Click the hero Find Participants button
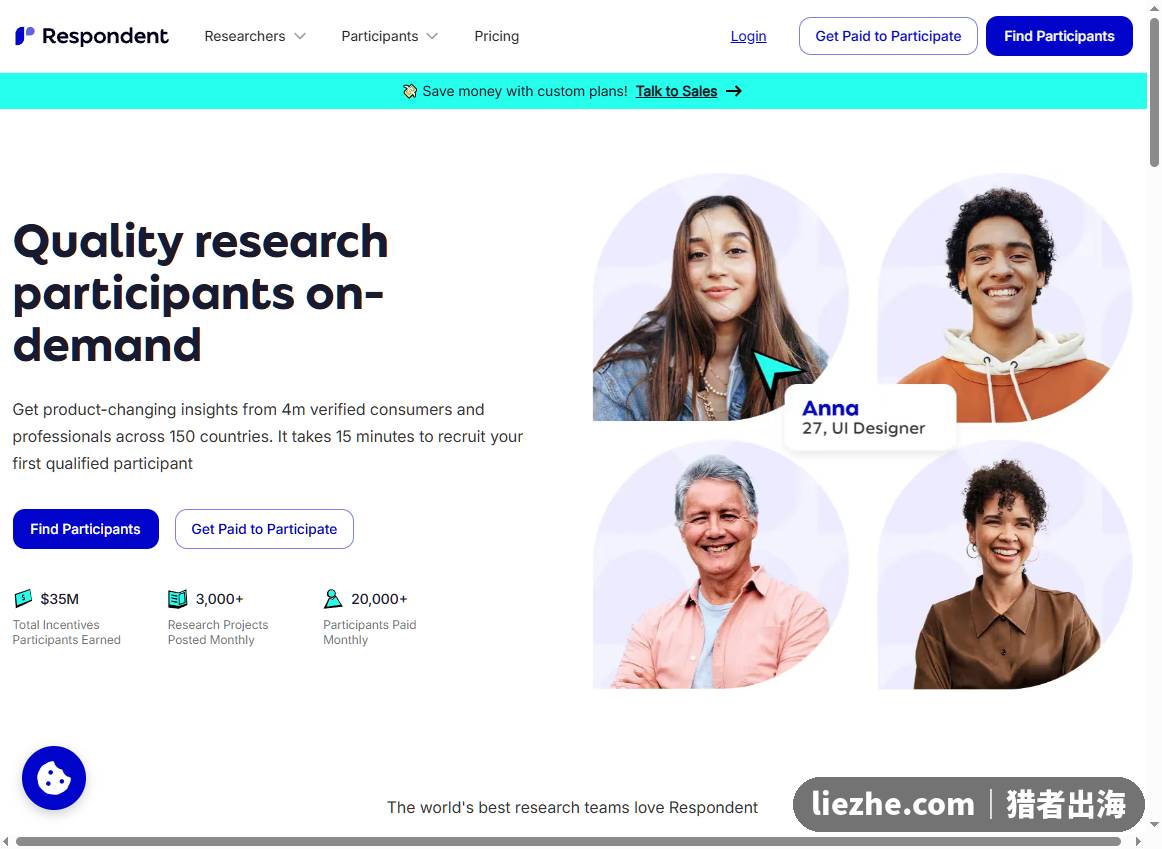Viewport: 1162px width, 849px height. pos(86,529)
